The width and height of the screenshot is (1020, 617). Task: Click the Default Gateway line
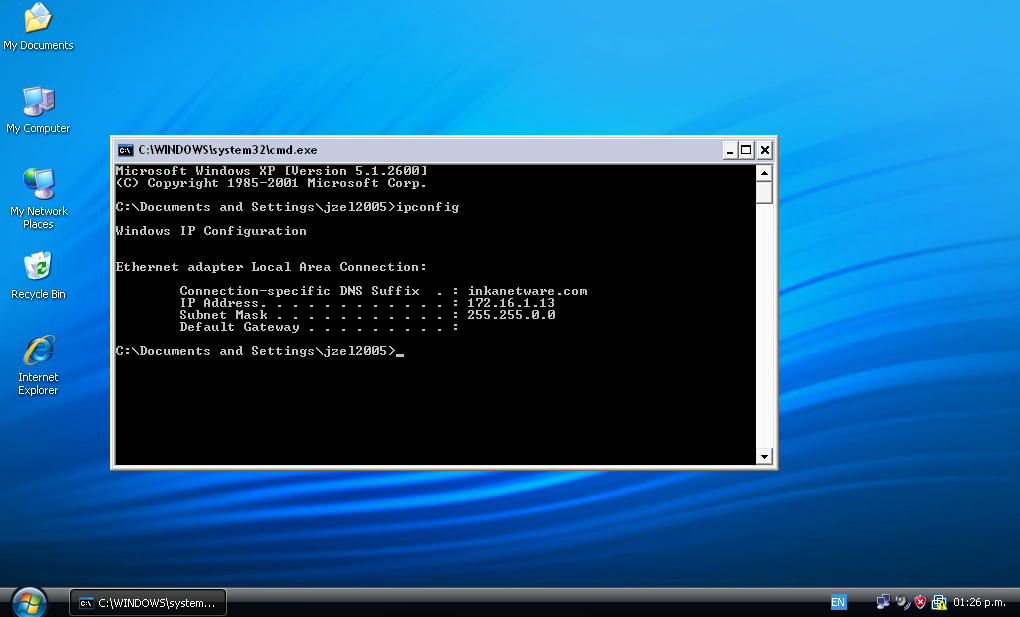click(x=319, y=327)
